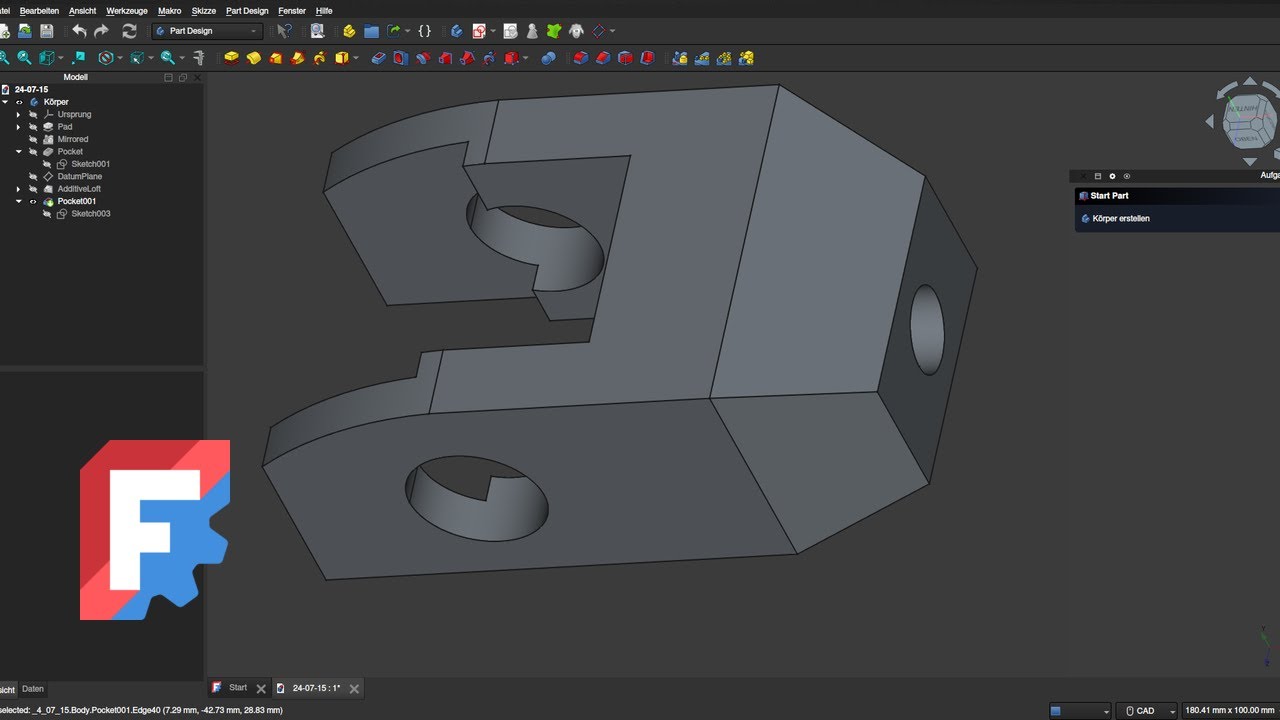Screen dimensions: 1280x720
Task: Select the Groove tool icon
Action: (x=423, y=58)
